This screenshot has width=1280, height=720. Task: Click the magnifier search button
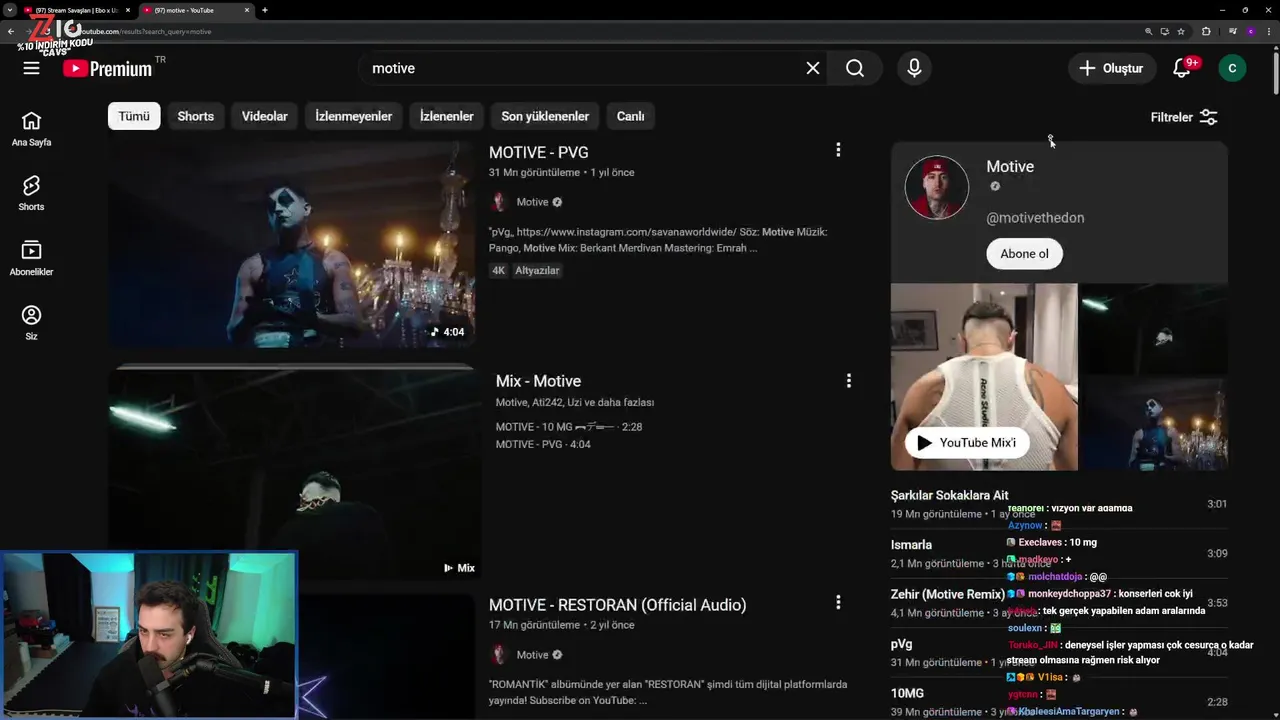coord(855,68)
